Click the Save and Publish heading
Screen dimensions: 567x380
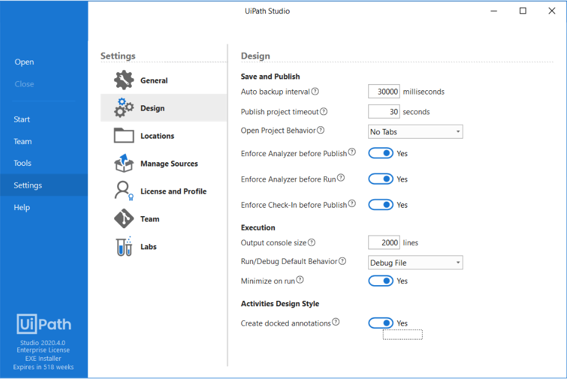click(x=270, y=76)
